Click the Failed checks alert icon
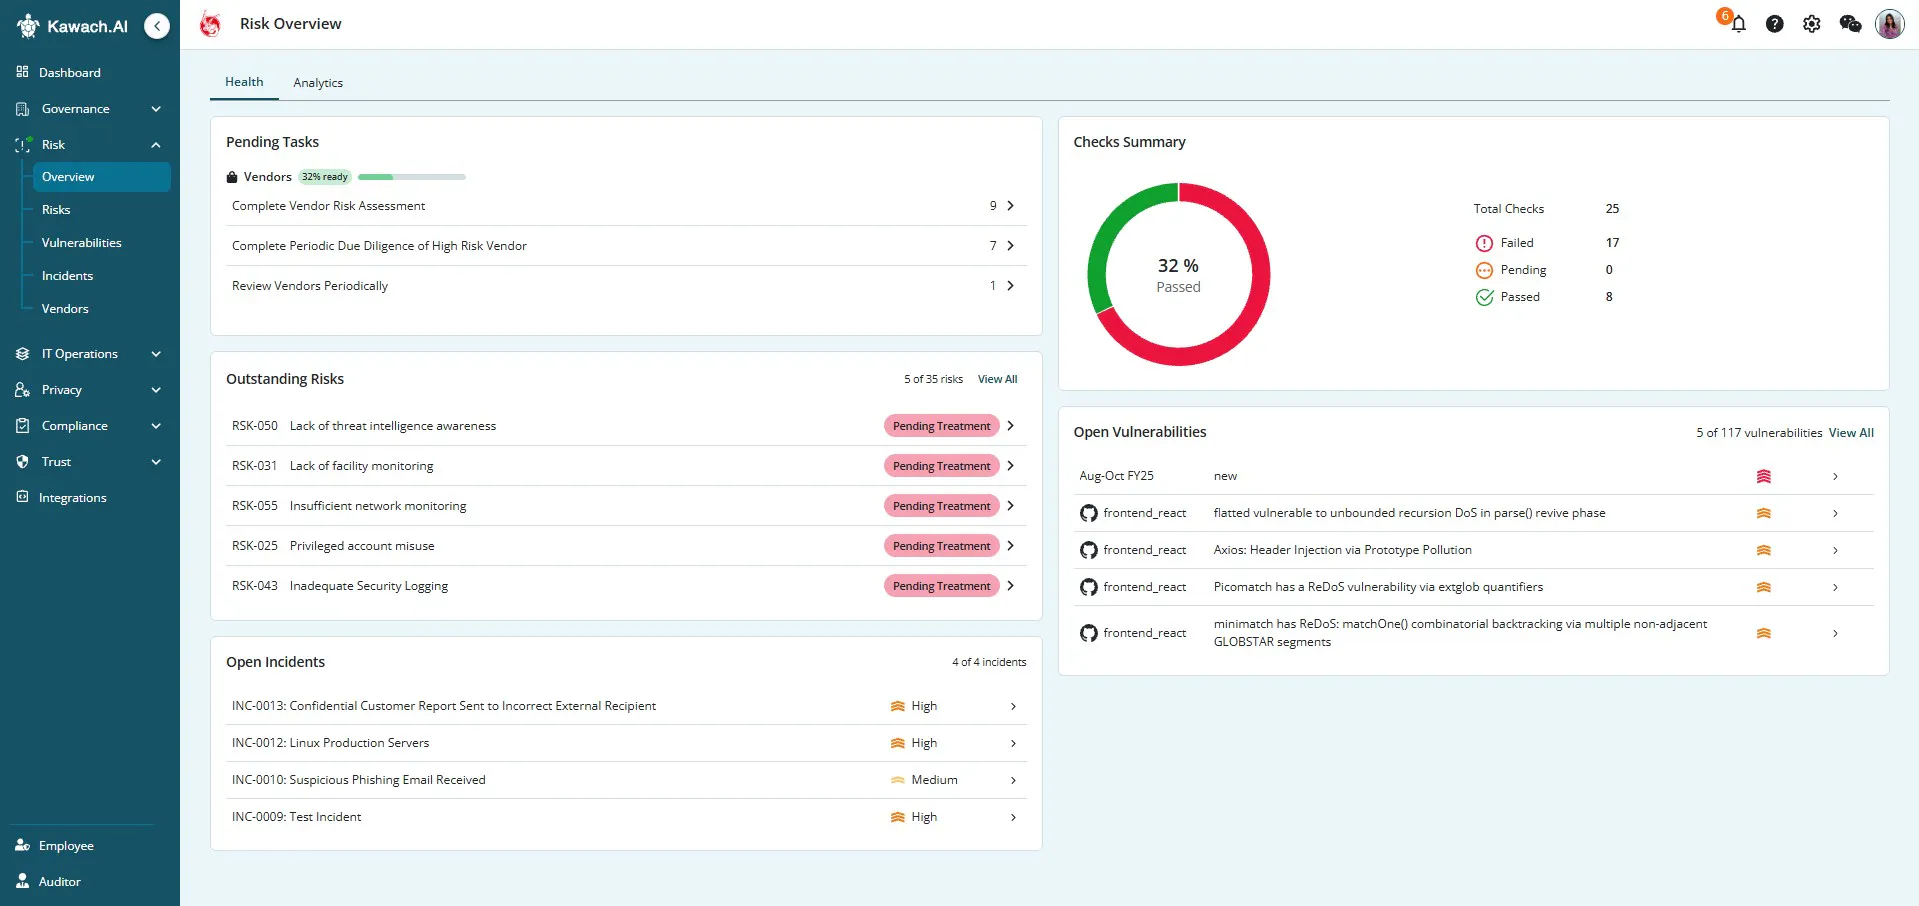Viewport: 1919px width, 906px height. (1484, 243)
